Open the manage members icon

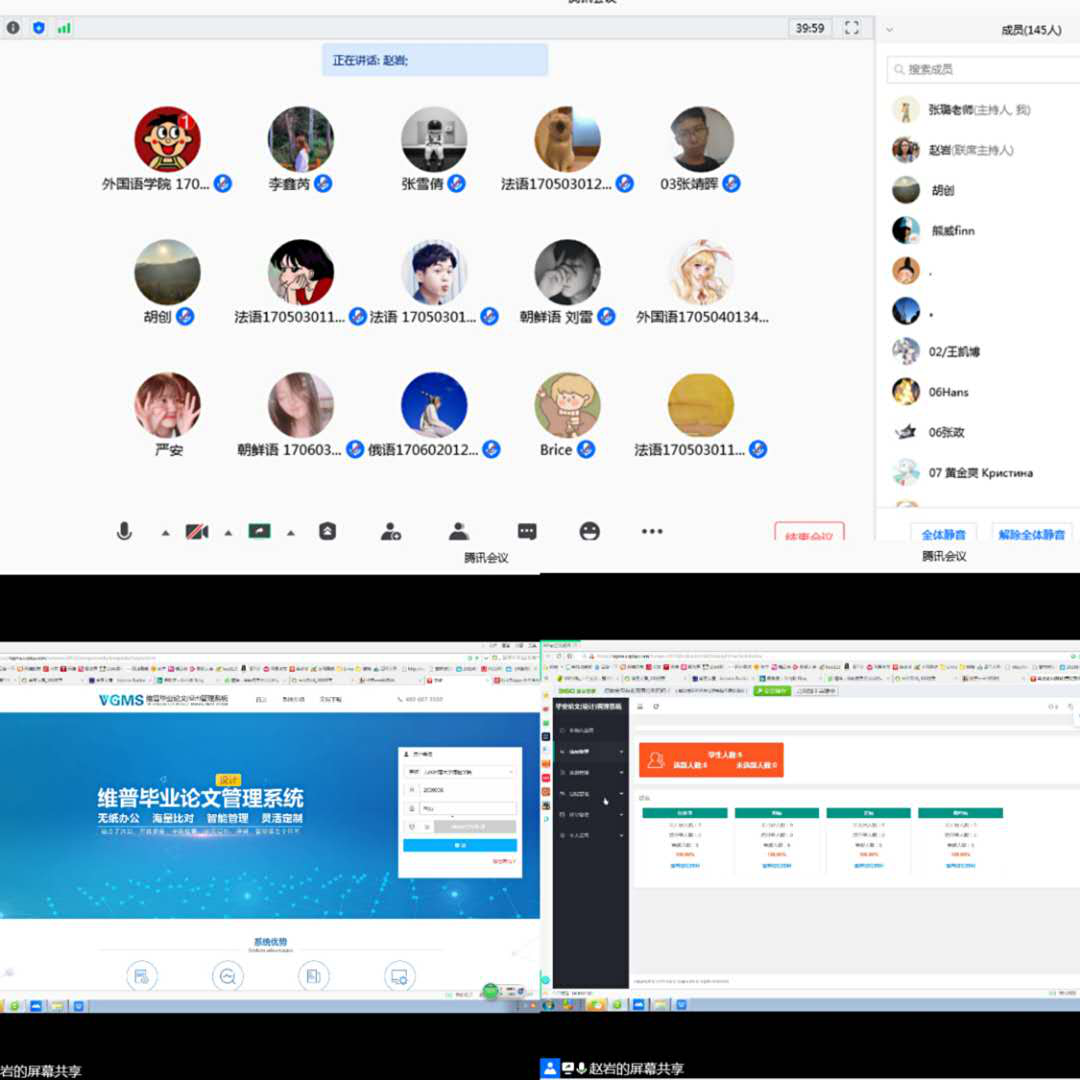459,532
